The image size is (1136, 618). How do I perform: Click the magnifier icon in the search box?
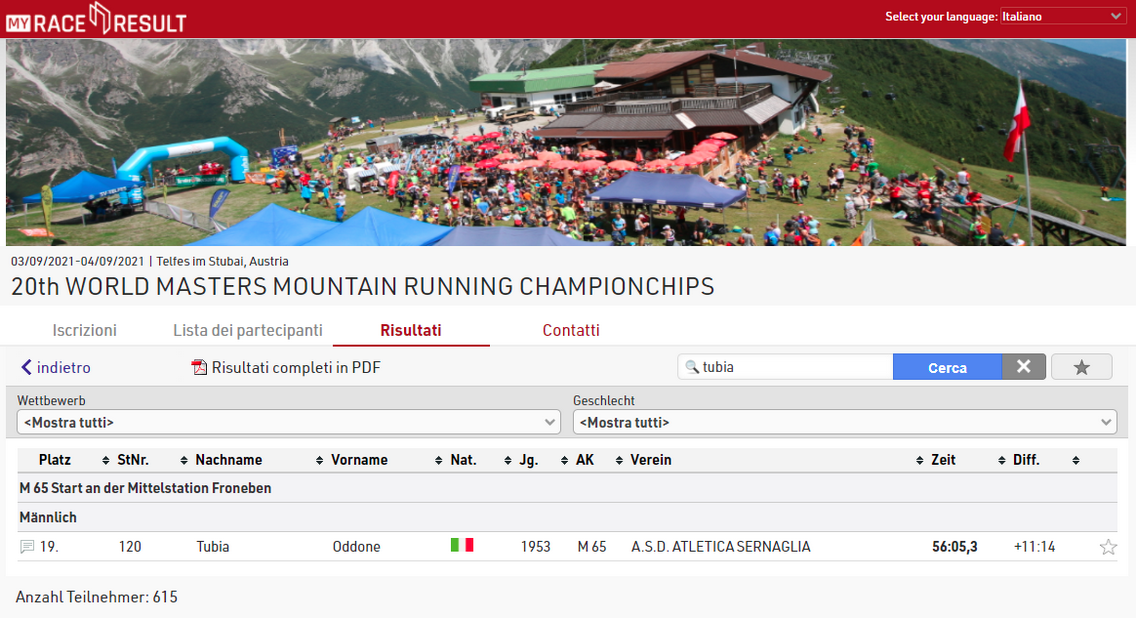pos(692,367)
